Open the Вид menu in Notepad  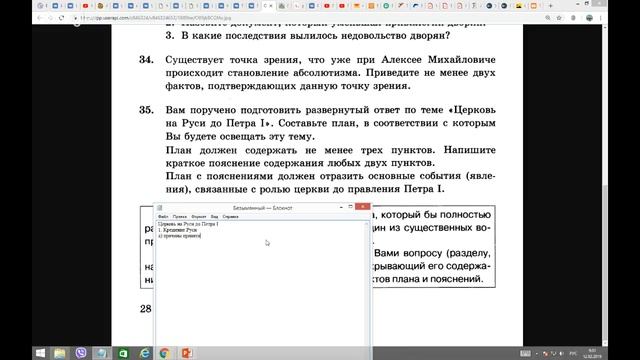[214, 216]
